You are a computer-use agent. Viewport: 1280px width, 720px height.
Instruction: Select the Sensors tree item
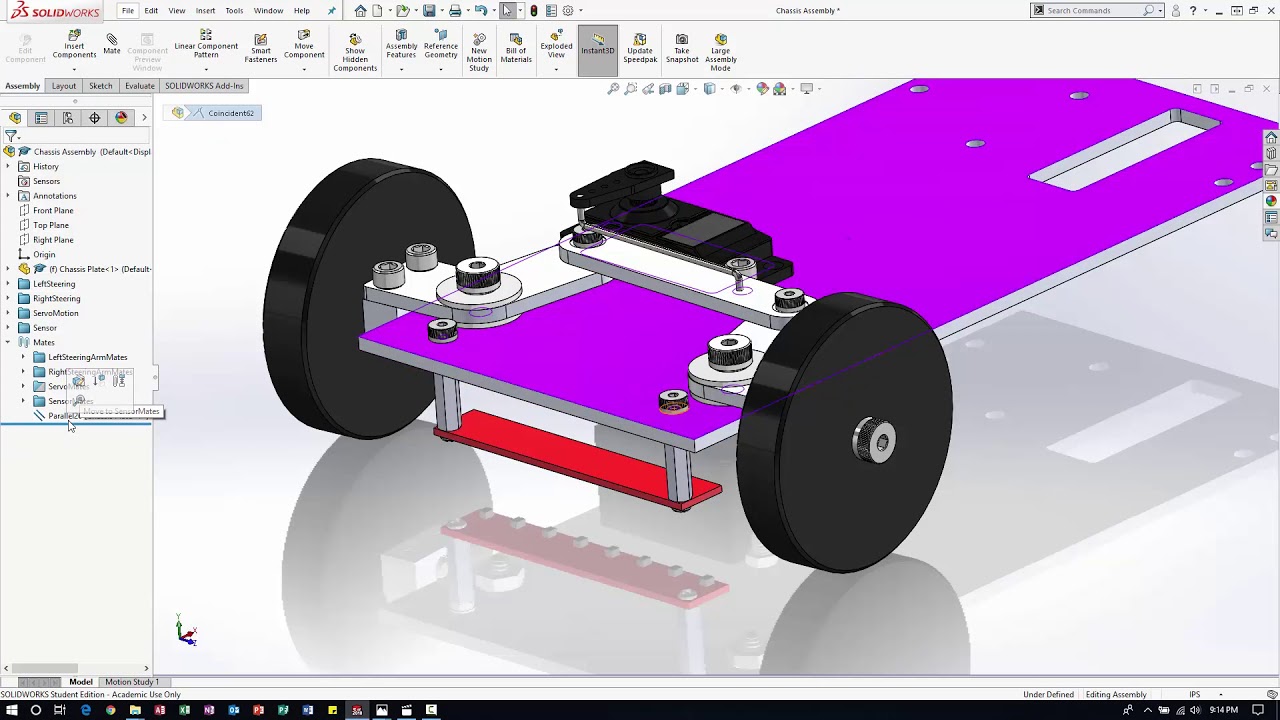46,182
